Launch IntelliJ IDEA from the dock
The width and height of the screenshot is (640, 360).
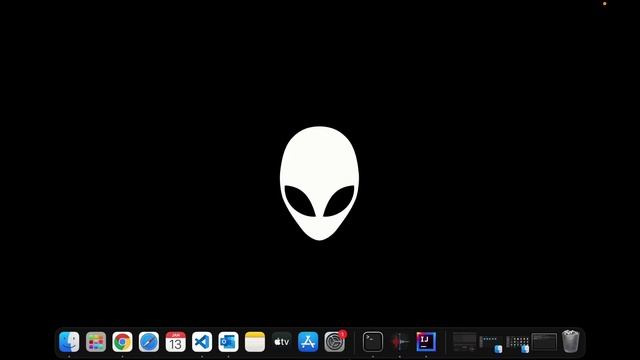(x=426, y=342)
